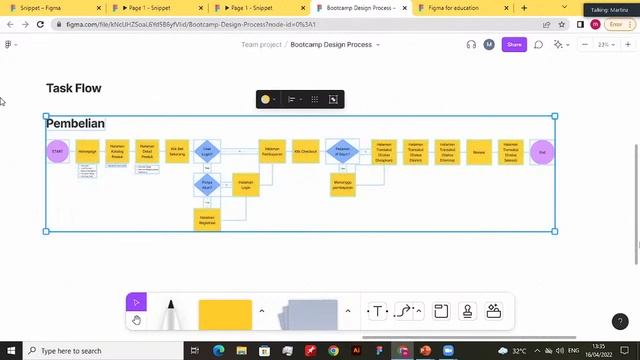Switch to the second Page 1 - Snippet tab
This screenshot has height=360, width=640.
(260, 8)
